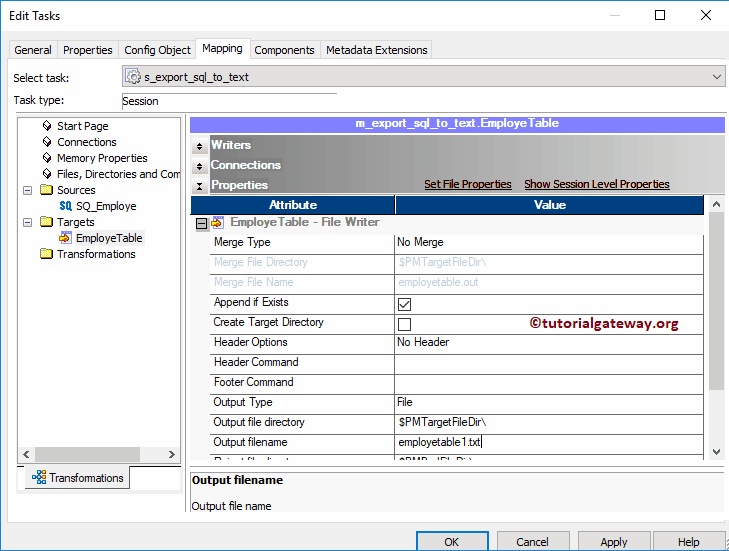Click the EmployeTable target icon in tree

pos(66,238)
